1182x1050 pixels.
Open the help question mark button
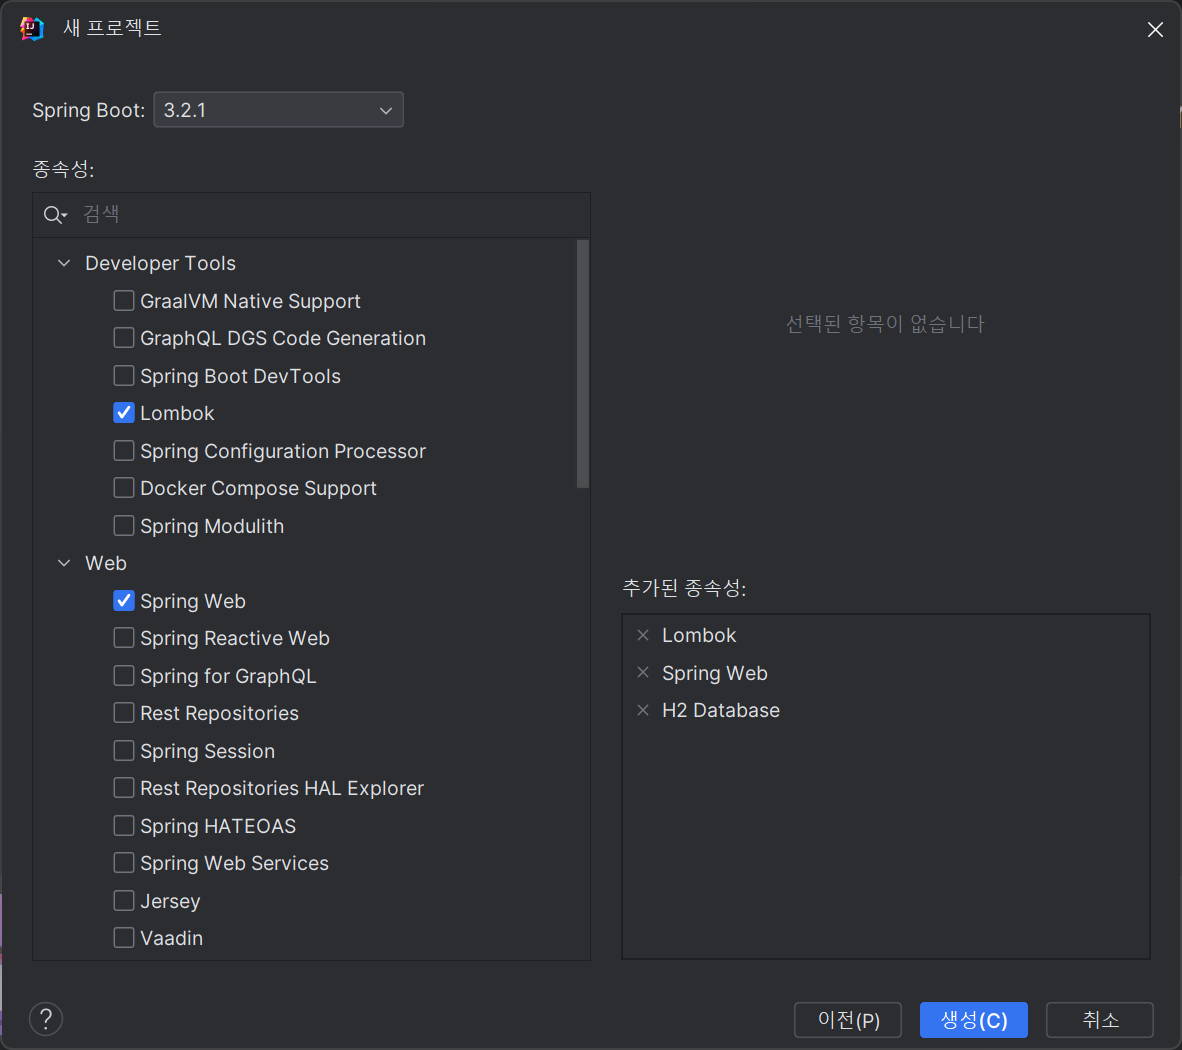tap(46, 1019)
